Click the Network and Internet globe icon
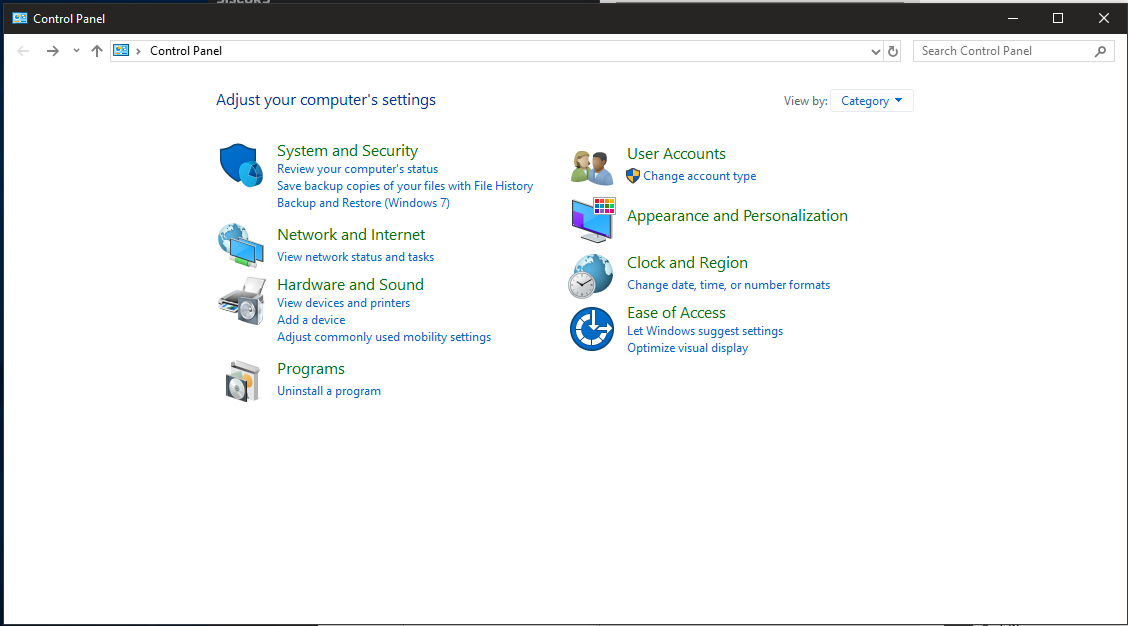Screen dimensions: 1128x626 coord(241,245)
